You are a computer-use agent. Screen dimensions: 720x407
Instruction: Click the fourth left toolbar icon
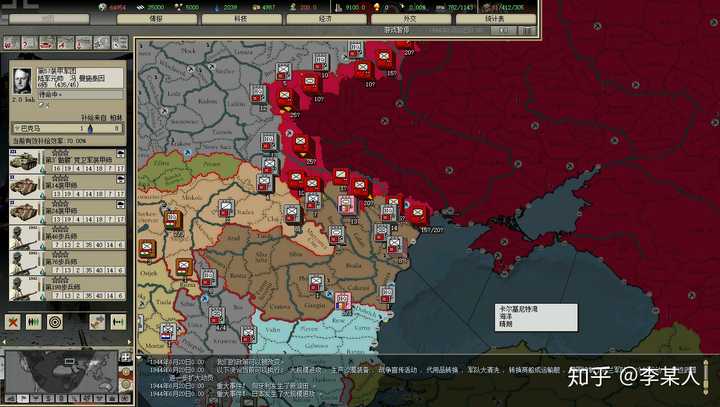click(x=65, y=43)
